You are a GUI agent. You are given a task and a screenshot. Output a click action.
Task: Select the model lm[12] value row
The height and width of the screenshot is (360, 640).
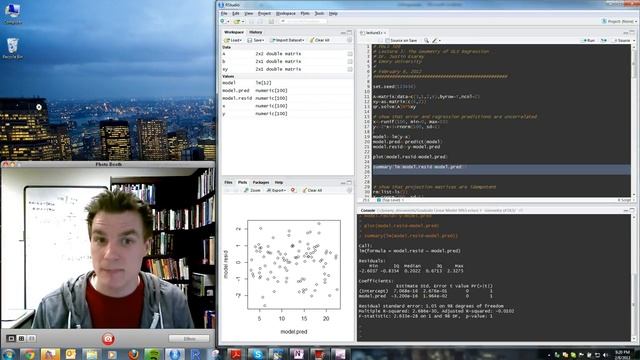(x=287, y=83)
